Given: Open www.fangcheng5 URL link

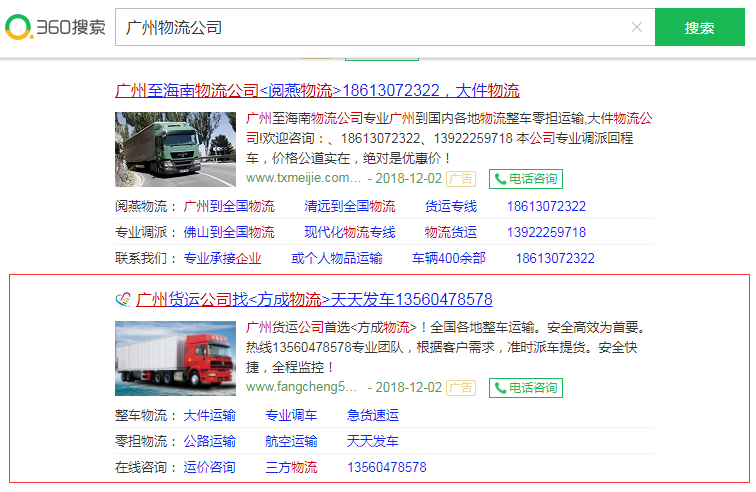Looking at the screenshot, I should 301,388.
